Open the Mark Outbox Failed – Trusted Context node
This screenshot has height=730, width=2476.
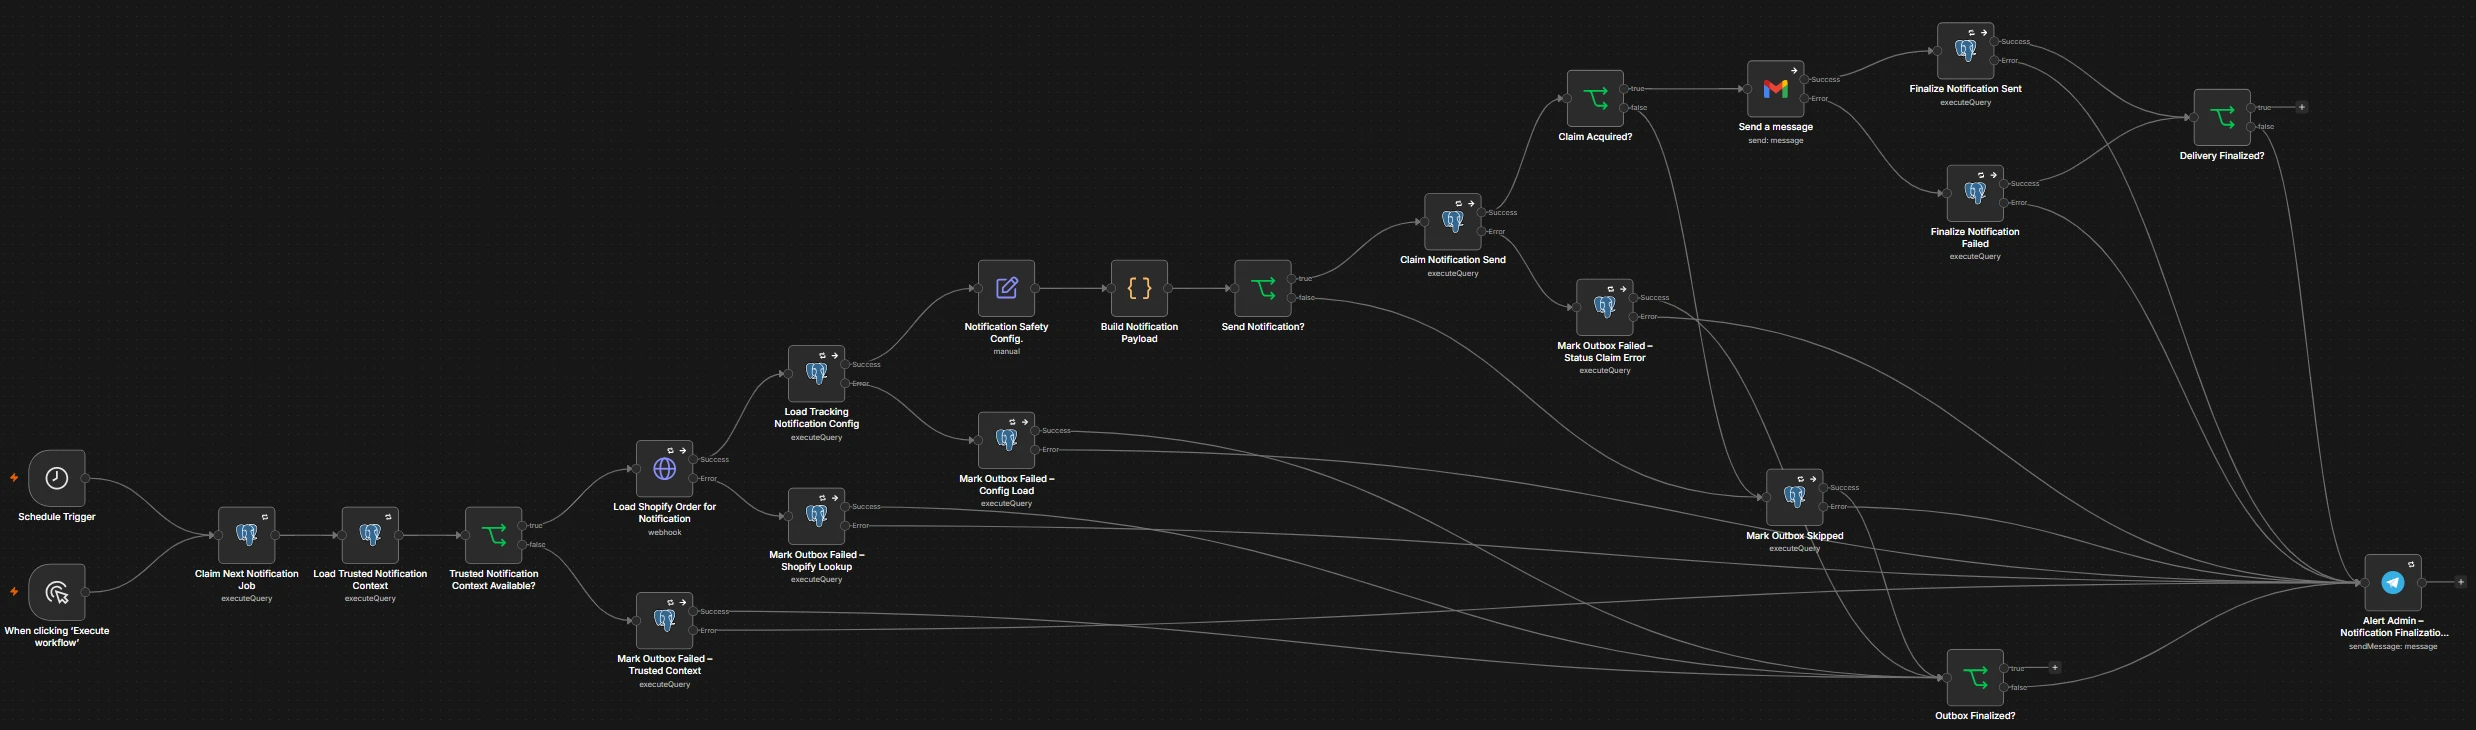point(665,621)
